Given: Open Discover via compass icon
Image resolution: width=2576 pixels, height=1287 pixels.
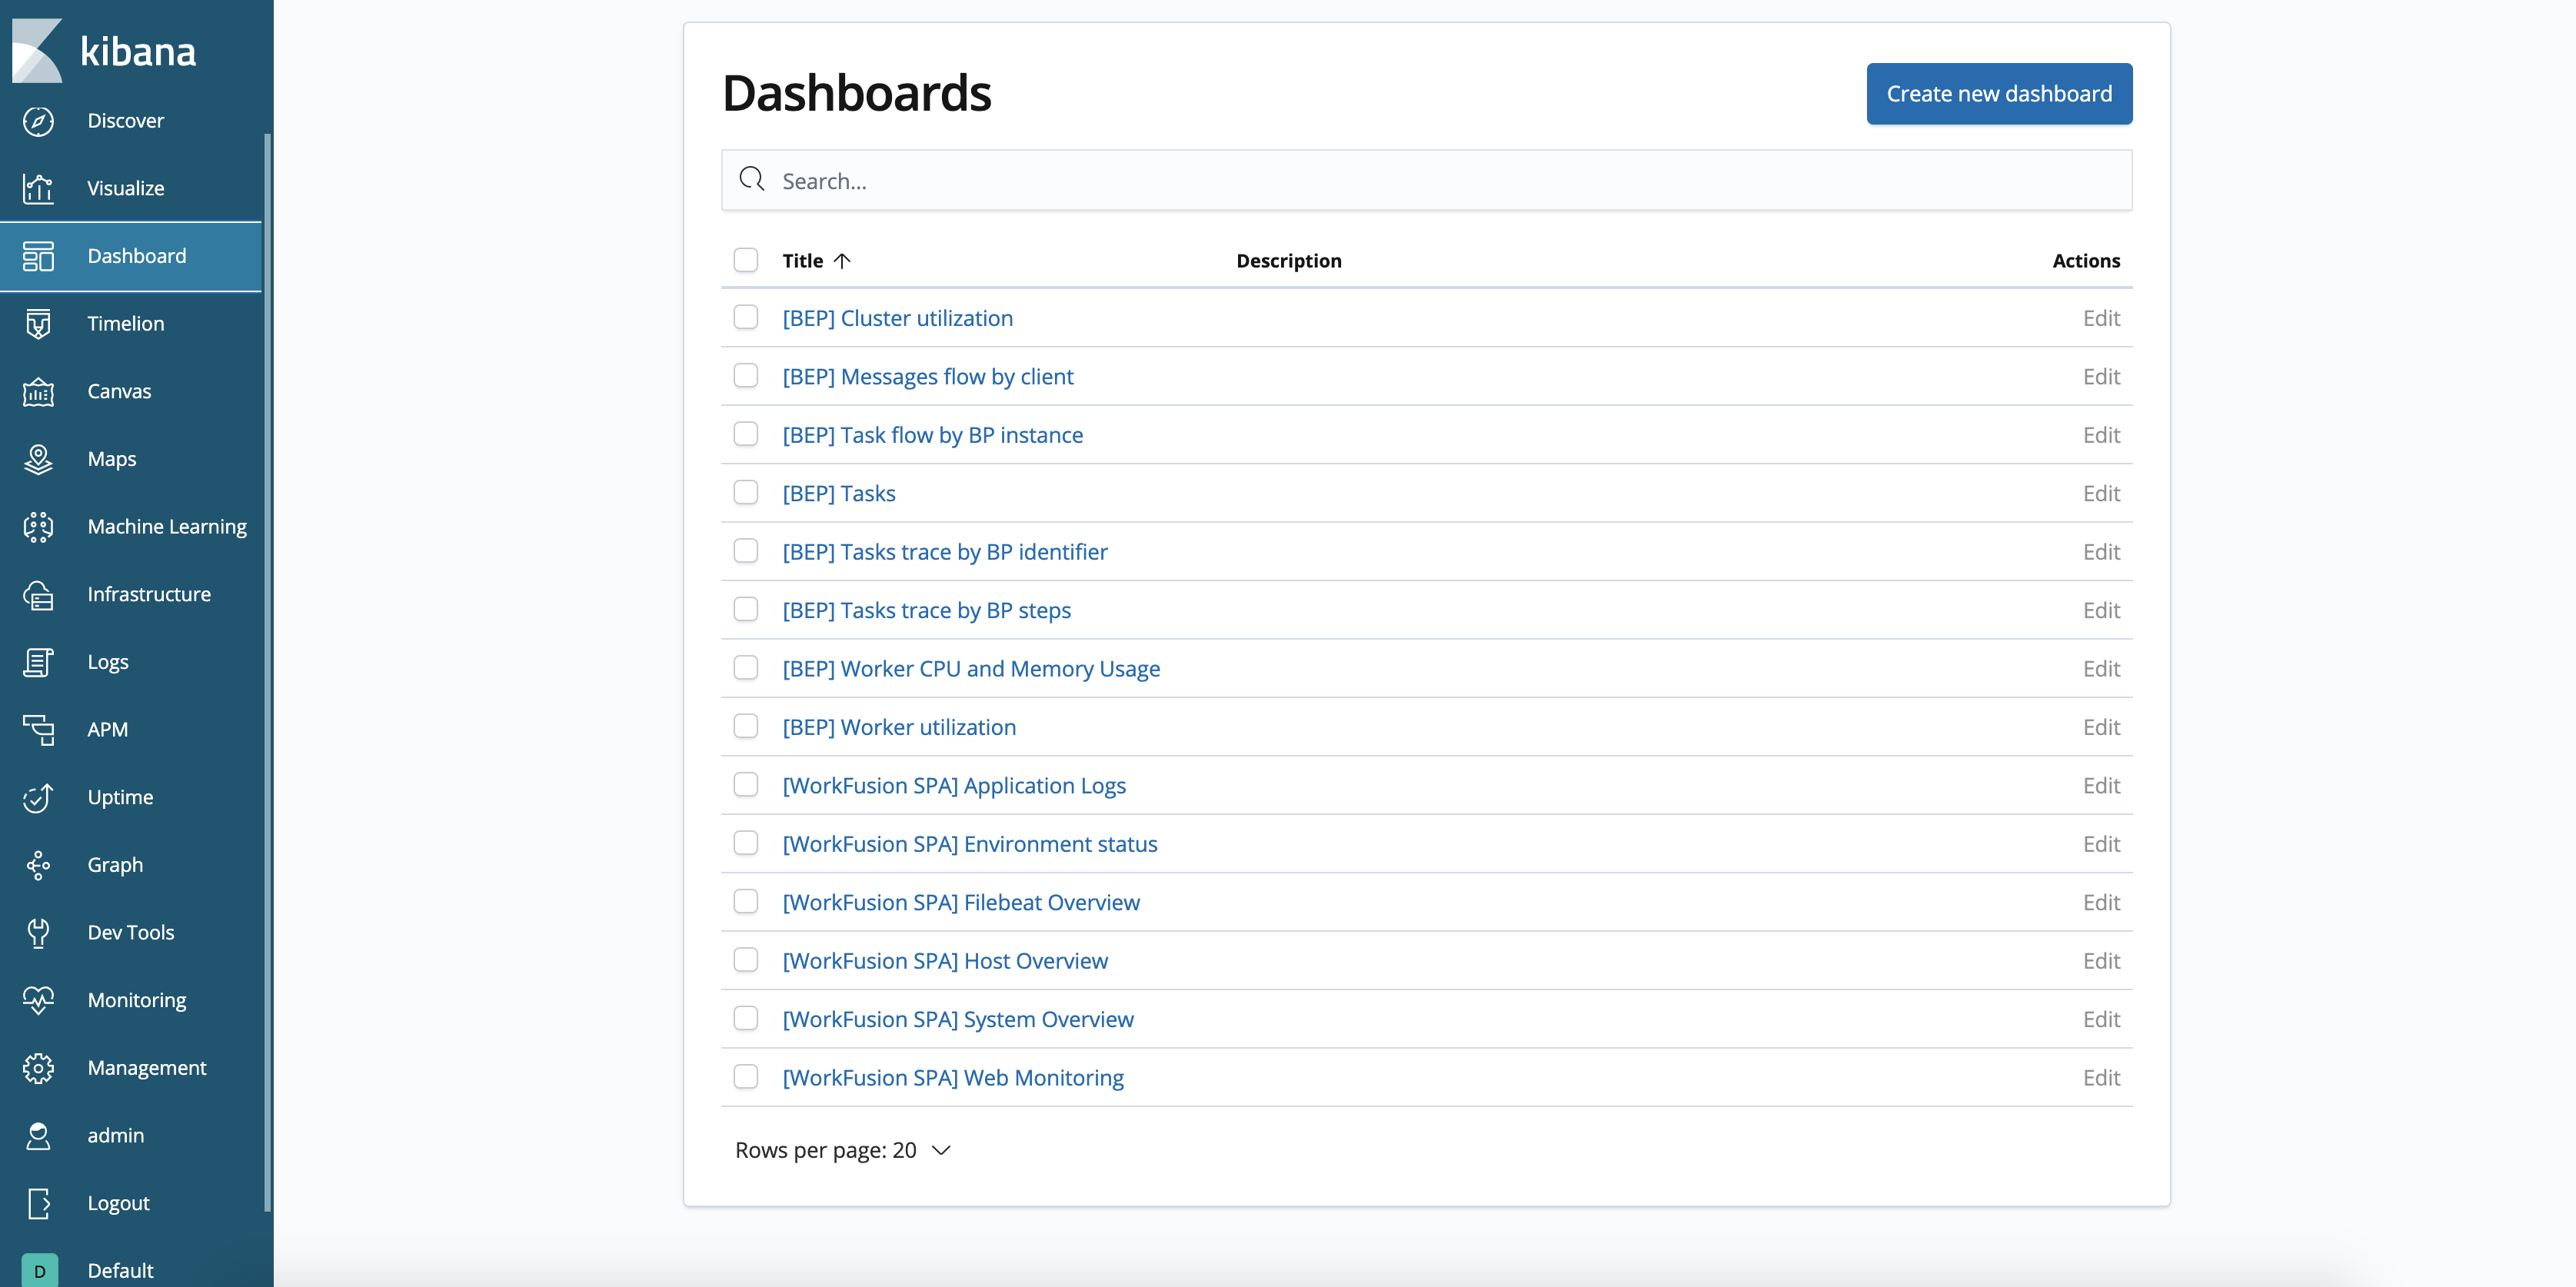Looking at the screenshot, I should click(x=38, y=121).
